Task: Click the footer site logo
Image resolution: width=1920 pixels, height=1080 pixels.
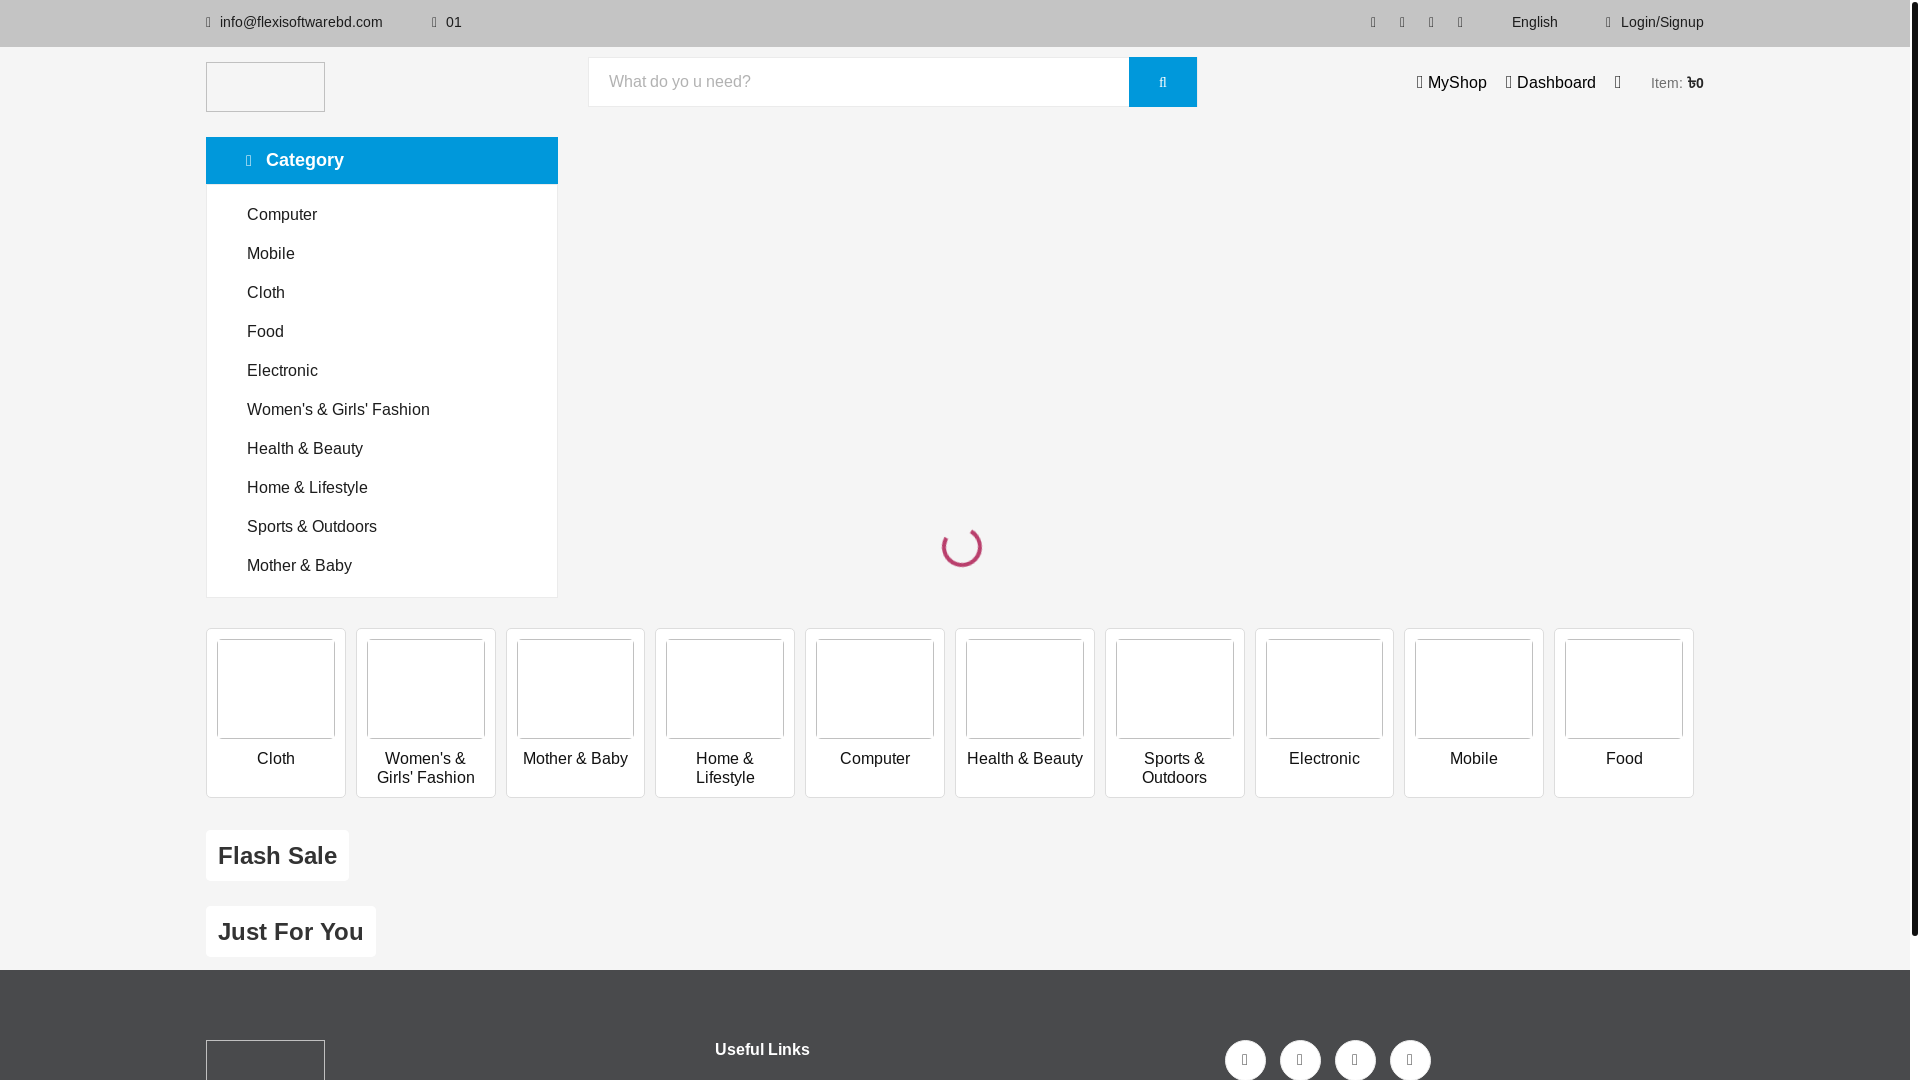Action: 265,1060
